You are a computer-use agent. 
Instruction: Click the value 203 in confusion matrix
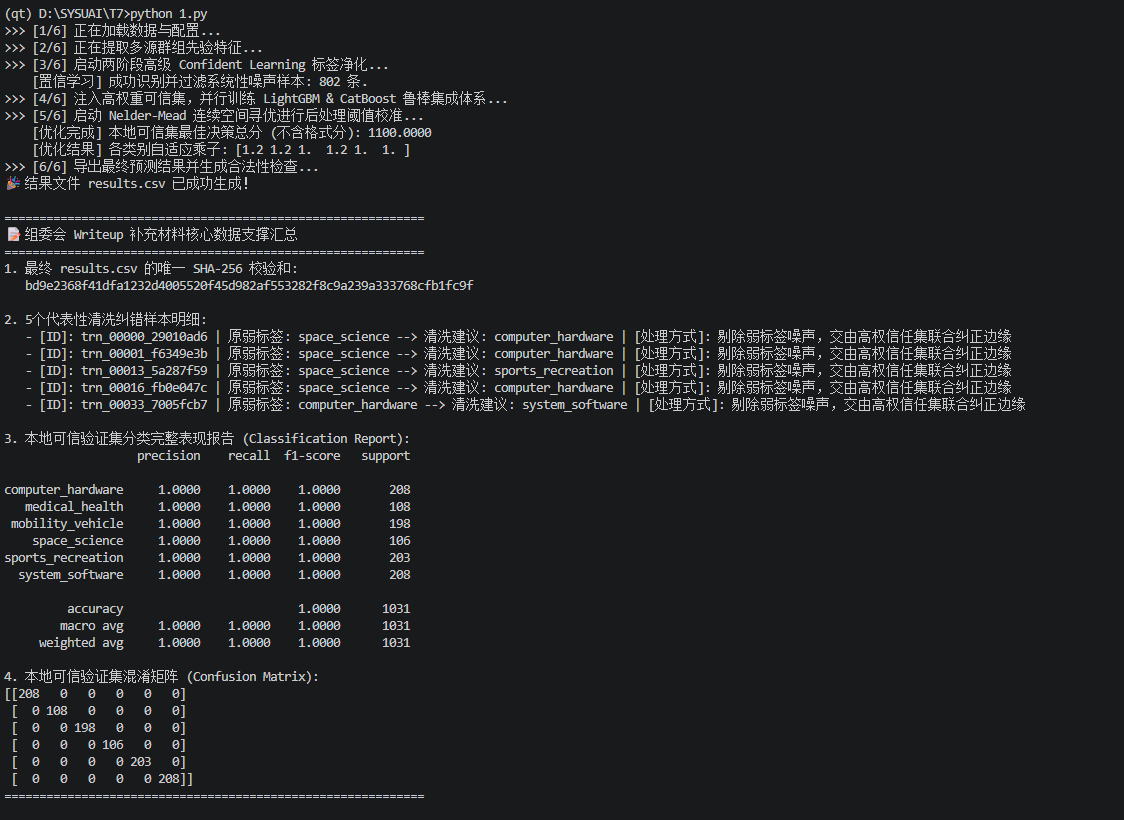click(140, 762)
